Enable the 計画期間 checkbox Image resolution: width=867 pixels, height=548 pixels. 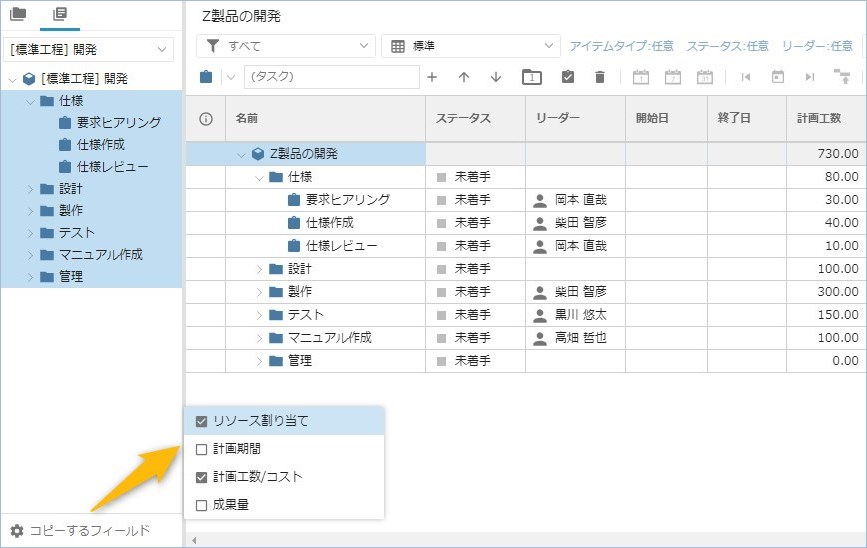201,449
